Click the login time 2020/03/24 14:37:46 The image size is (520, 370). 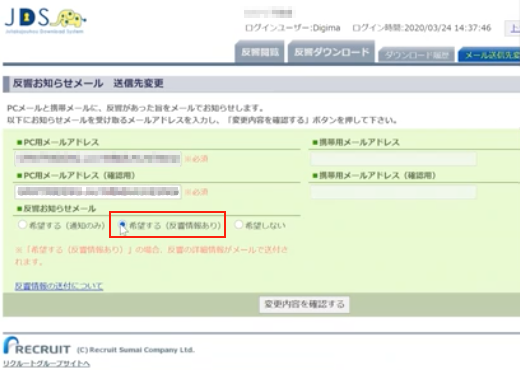click(422, 28)
